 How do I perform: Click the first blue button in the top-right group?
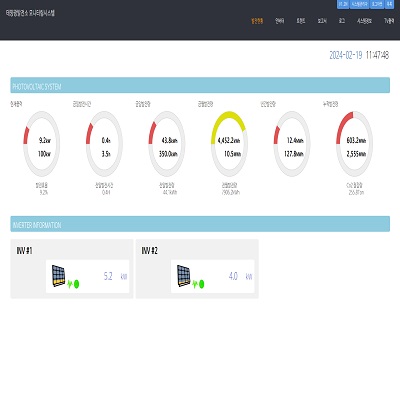tap(343, 4)
